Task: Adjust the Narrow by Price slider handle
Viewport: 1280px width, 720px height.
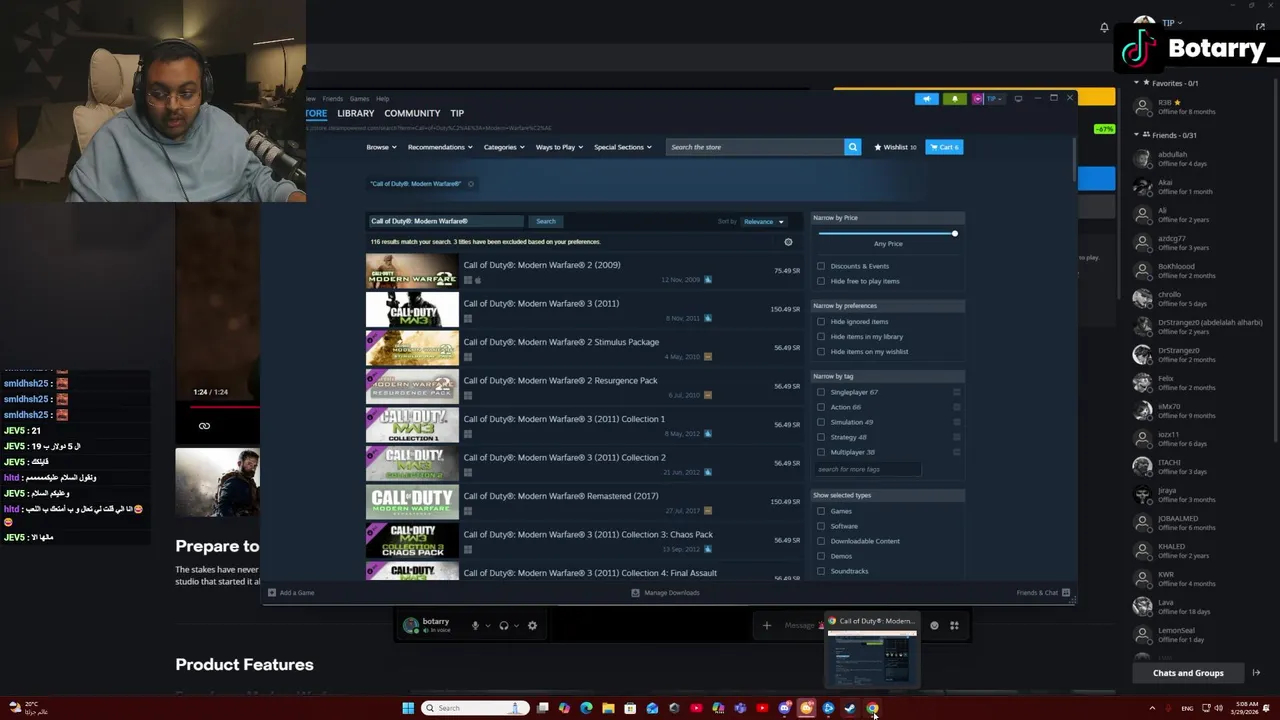Action: pyautogui.click(x=954, y=233)
